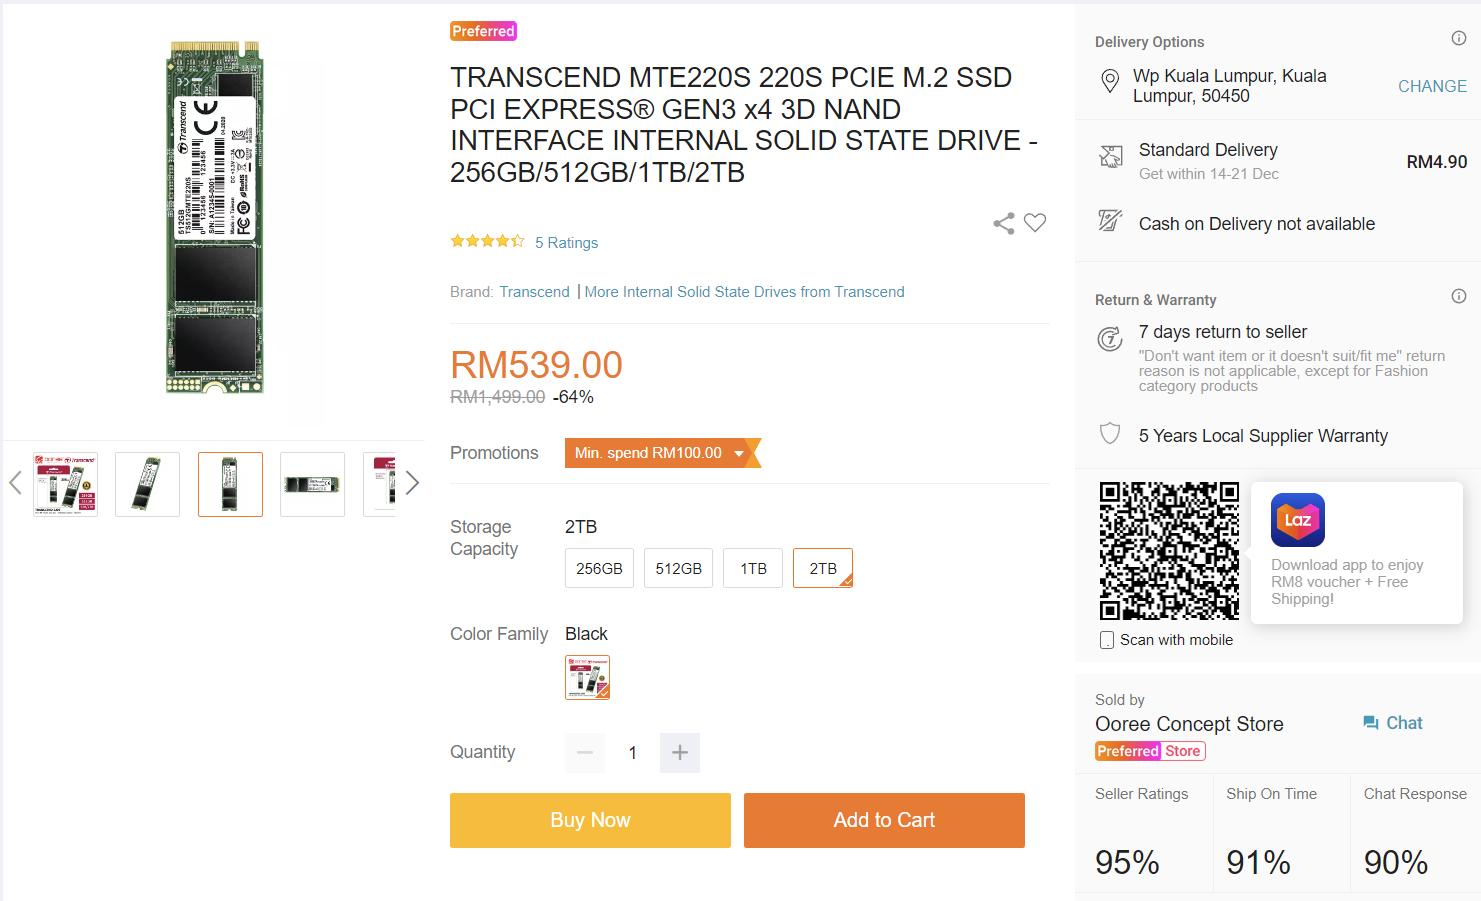Click Delivery Options info icon
1481x901 pixels.
1459,38
